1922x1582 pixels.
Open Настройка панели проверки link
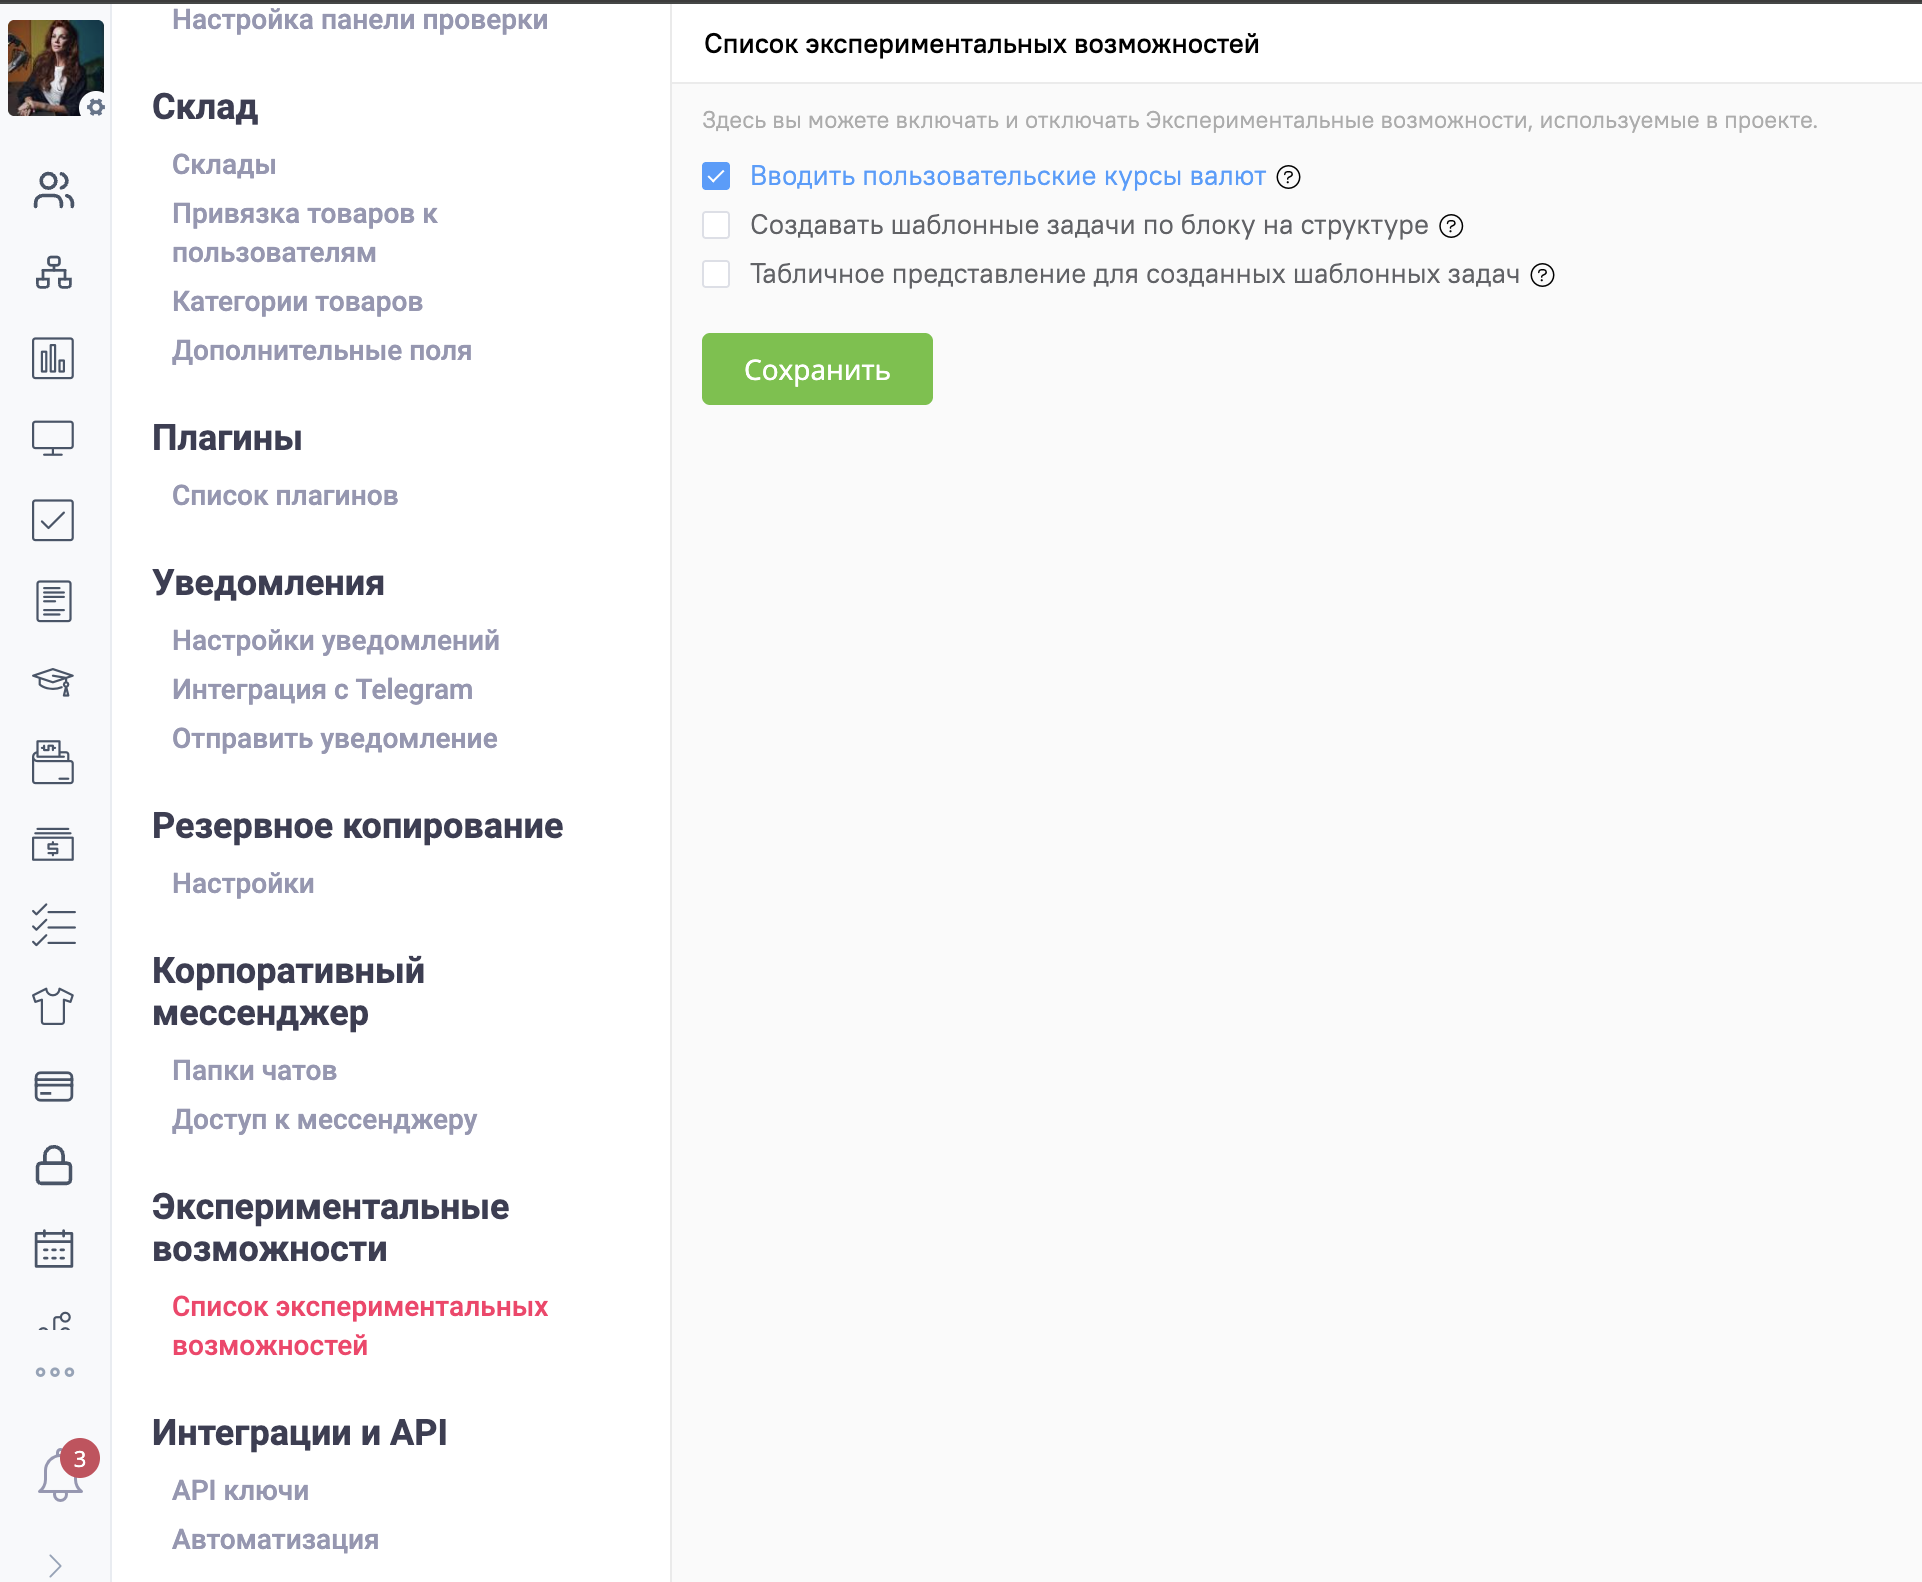click(x=360, y=19)
